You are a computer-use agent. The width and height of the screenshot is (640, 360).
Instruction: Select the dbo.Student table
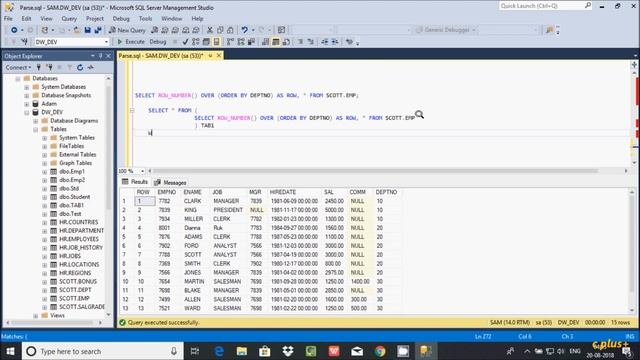74,197
